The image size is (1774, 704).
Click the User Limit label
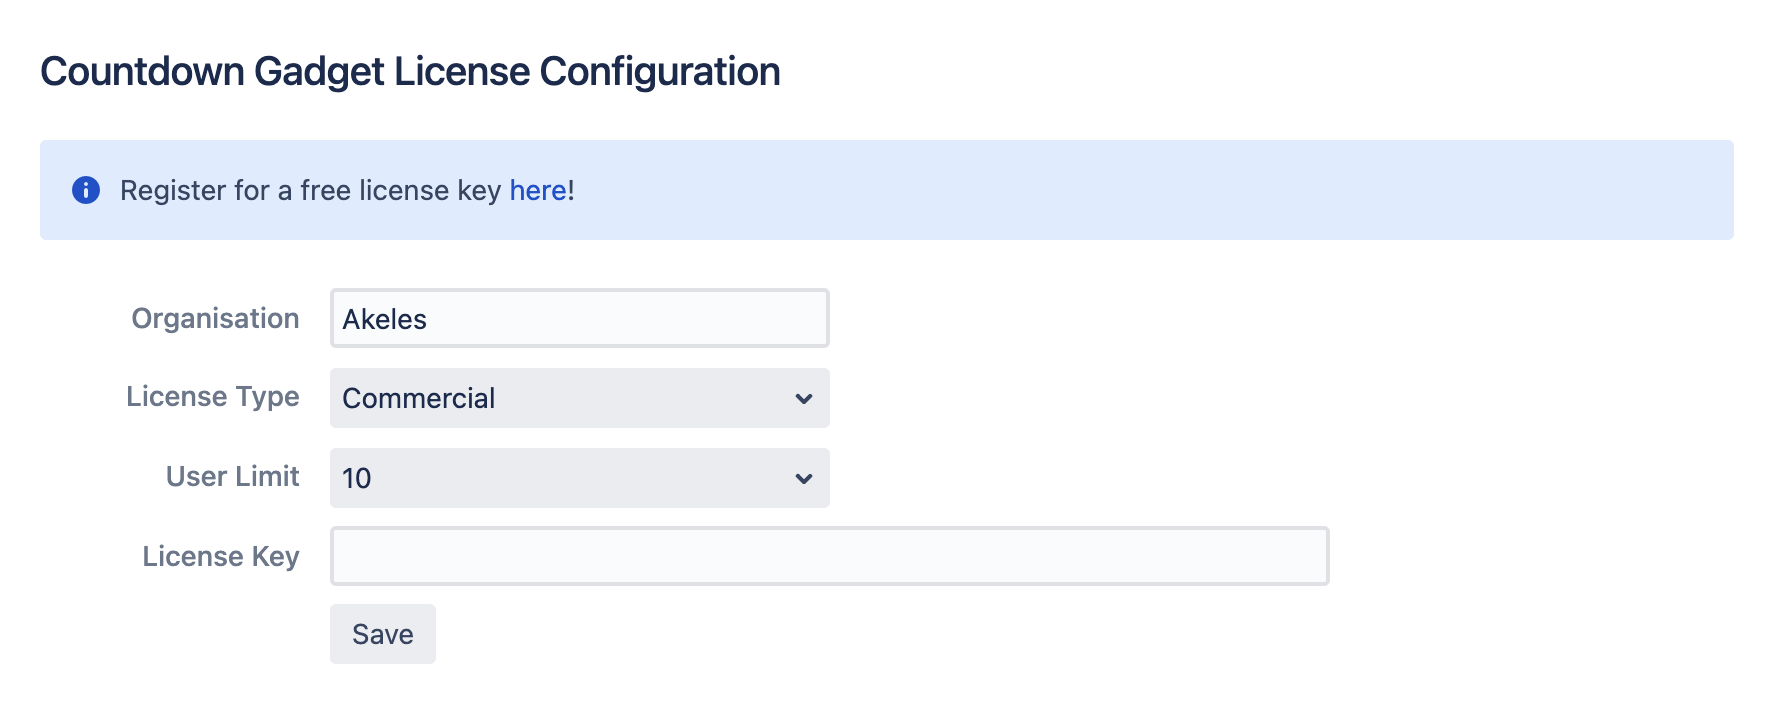coord(232,476)
